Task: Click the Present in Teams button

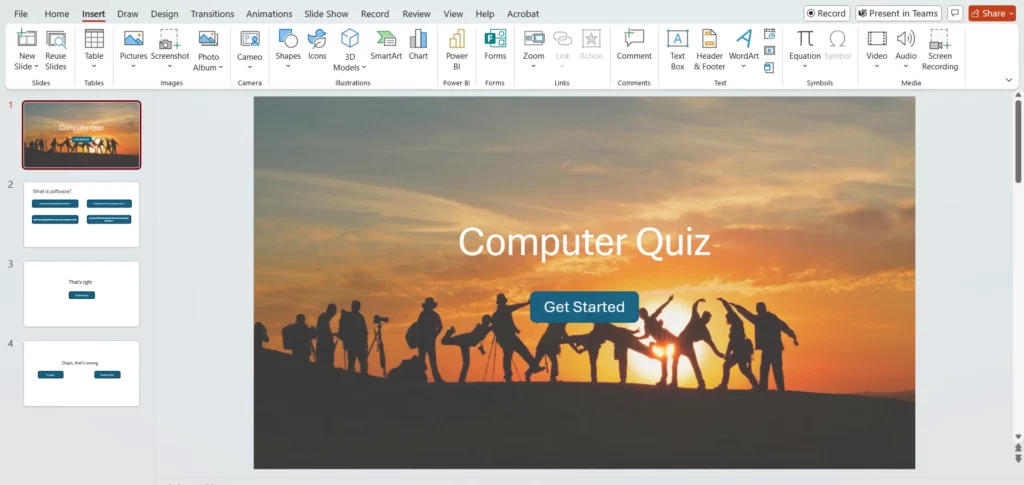Action: [897, 13]
